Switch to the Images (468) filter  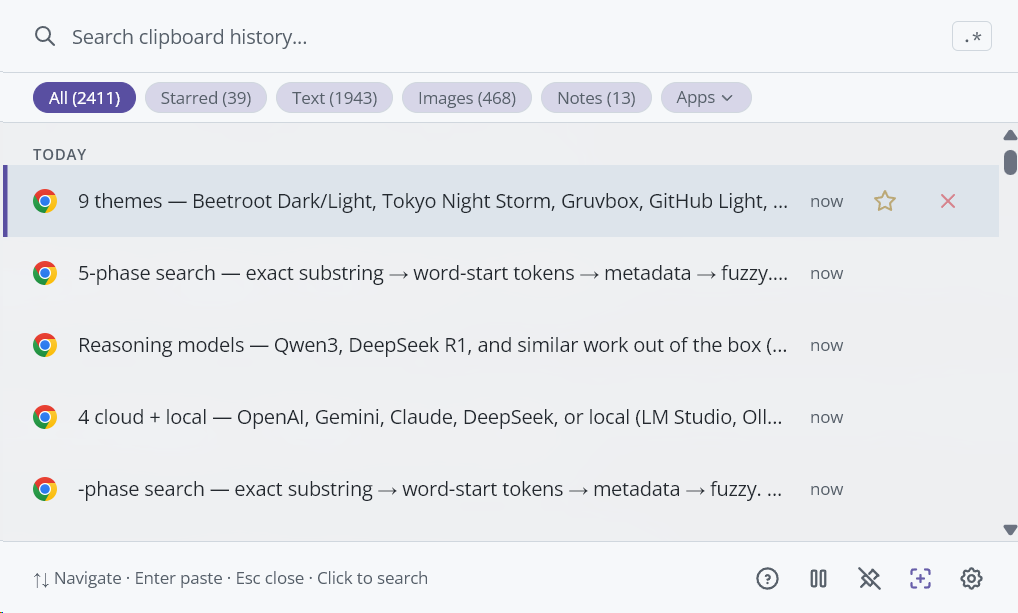[466, 98]
